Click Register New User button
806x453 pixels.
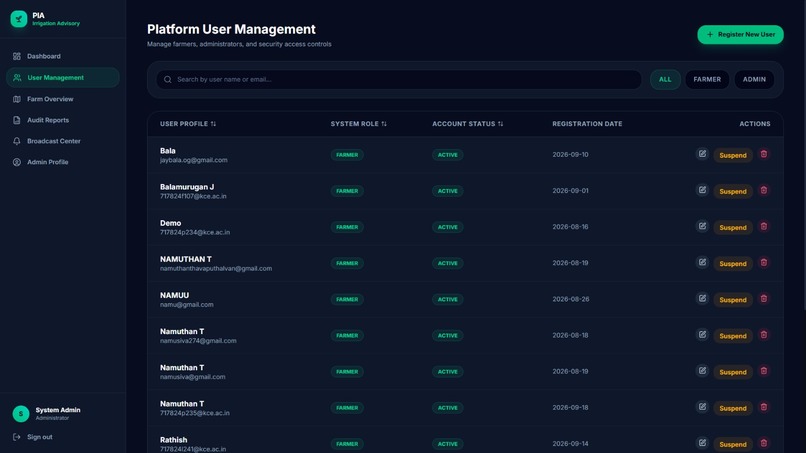[740, 34]
